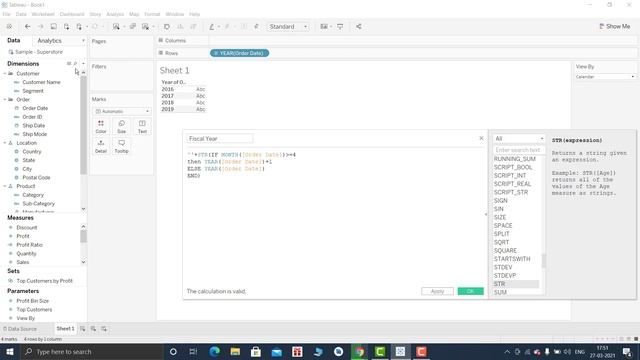
Task: Open the function category All dropdown
Action: [519, 139]
